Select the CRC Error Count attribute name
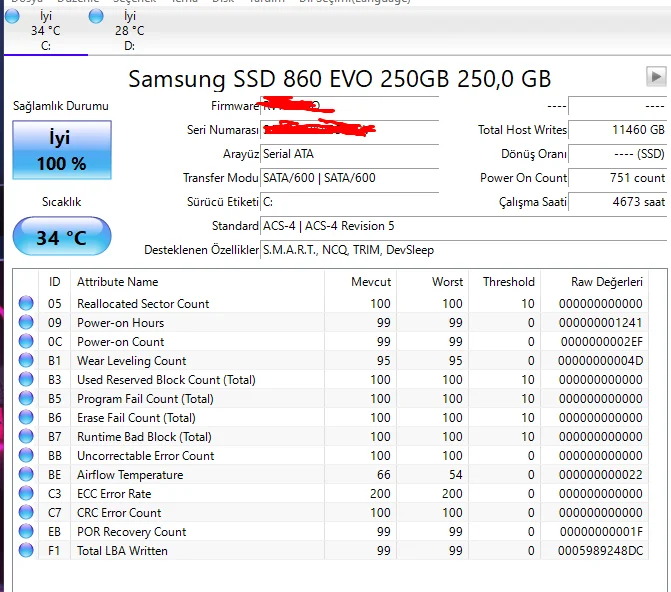 pos(119,512)
